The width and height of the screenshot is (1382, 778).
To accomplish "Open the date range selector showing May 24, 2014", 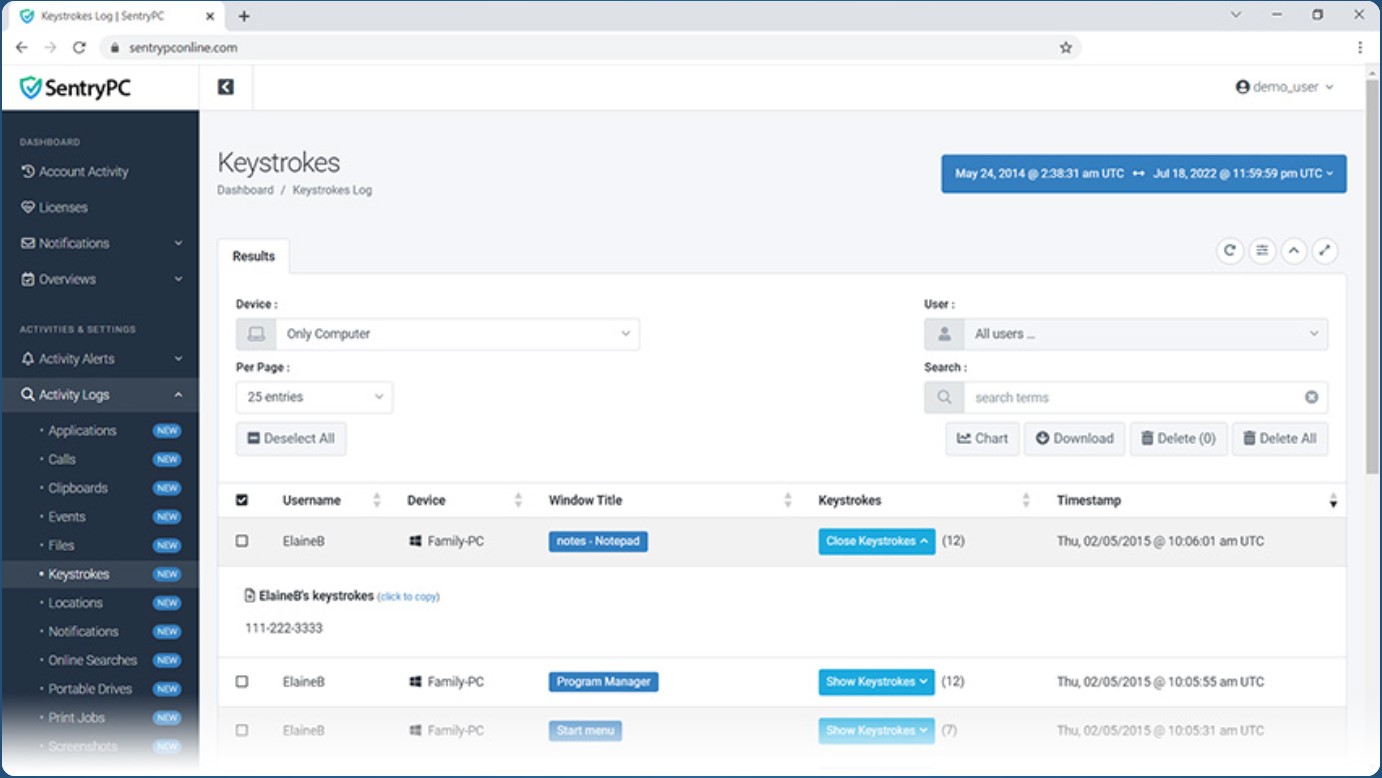I will click(x=1143, y=173).
